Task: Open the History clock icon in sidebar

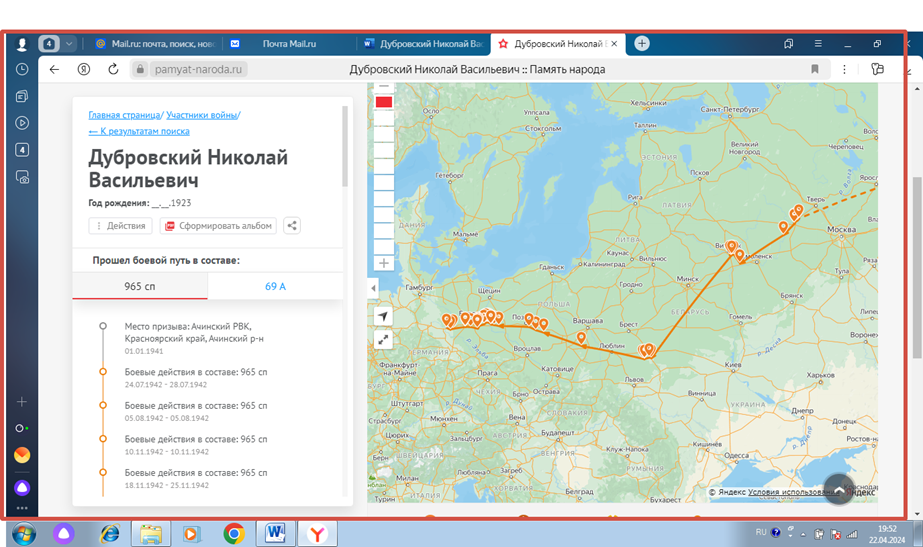Action: pyautogui.click(x=22, y=69)
